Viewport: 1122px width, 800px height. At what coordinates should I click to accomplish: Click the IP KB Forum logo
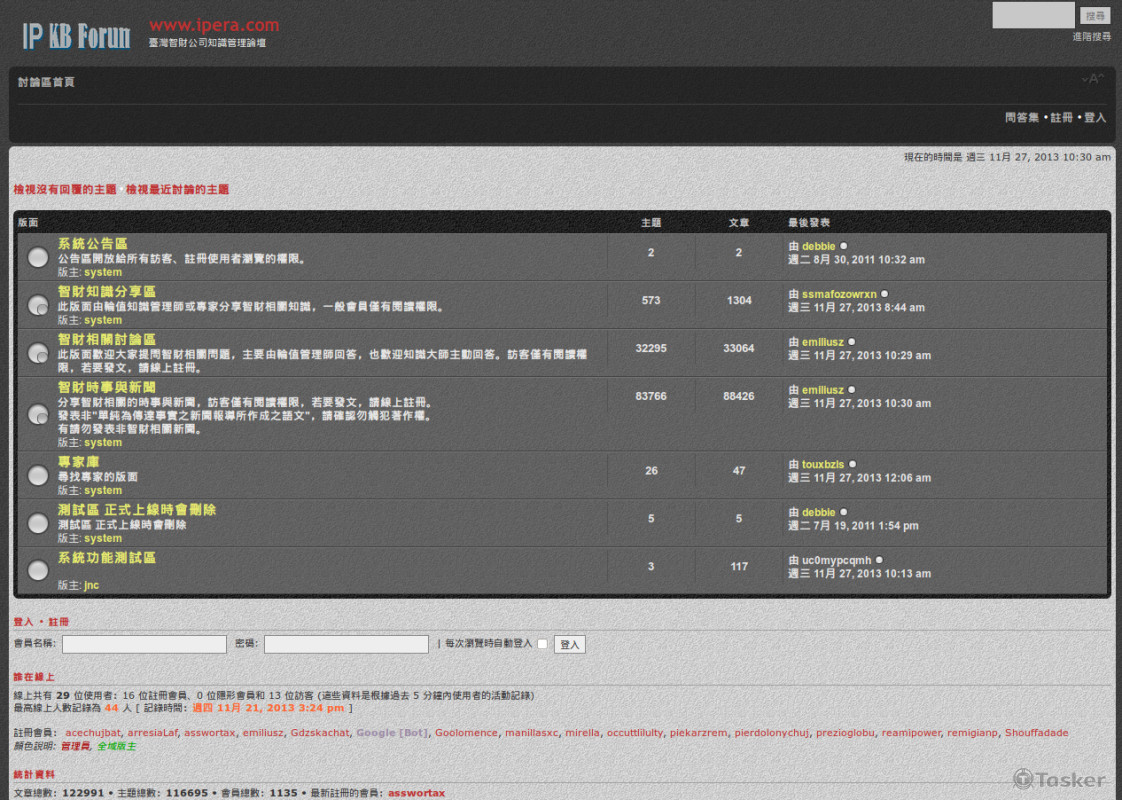pos(76,36)
